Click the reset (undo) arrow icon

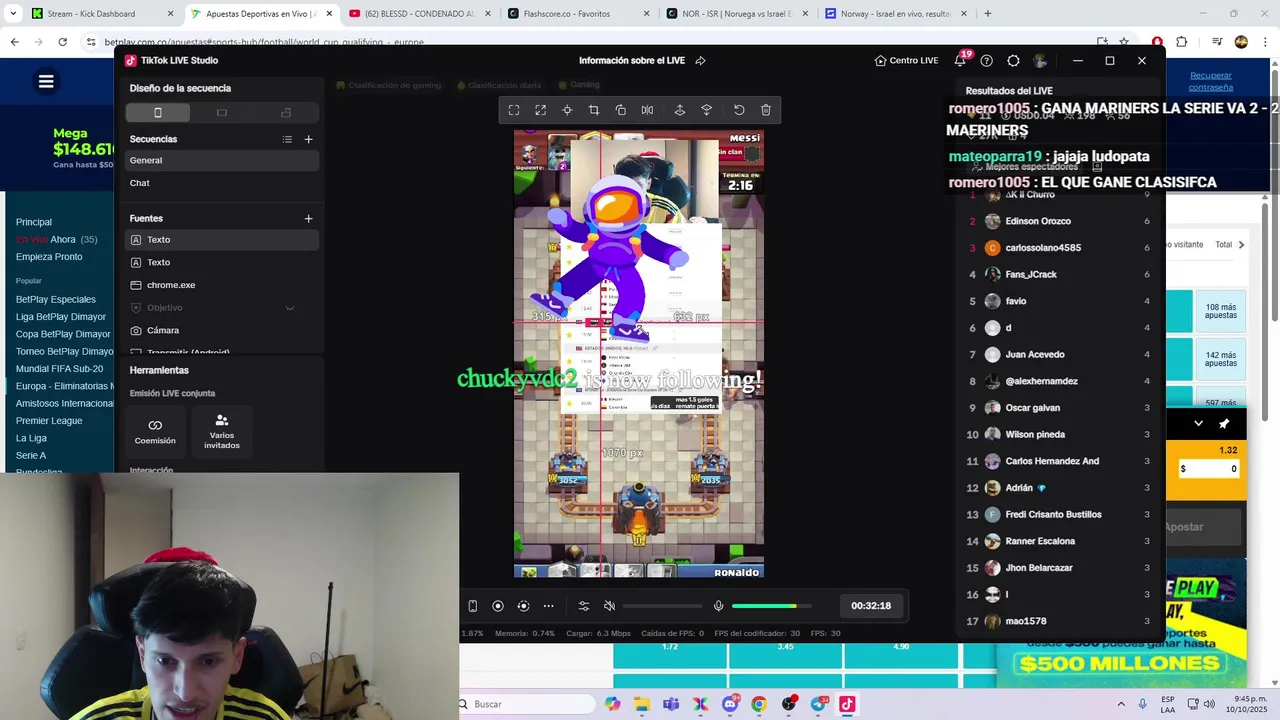pyautogui.click(x=739, y=110)
